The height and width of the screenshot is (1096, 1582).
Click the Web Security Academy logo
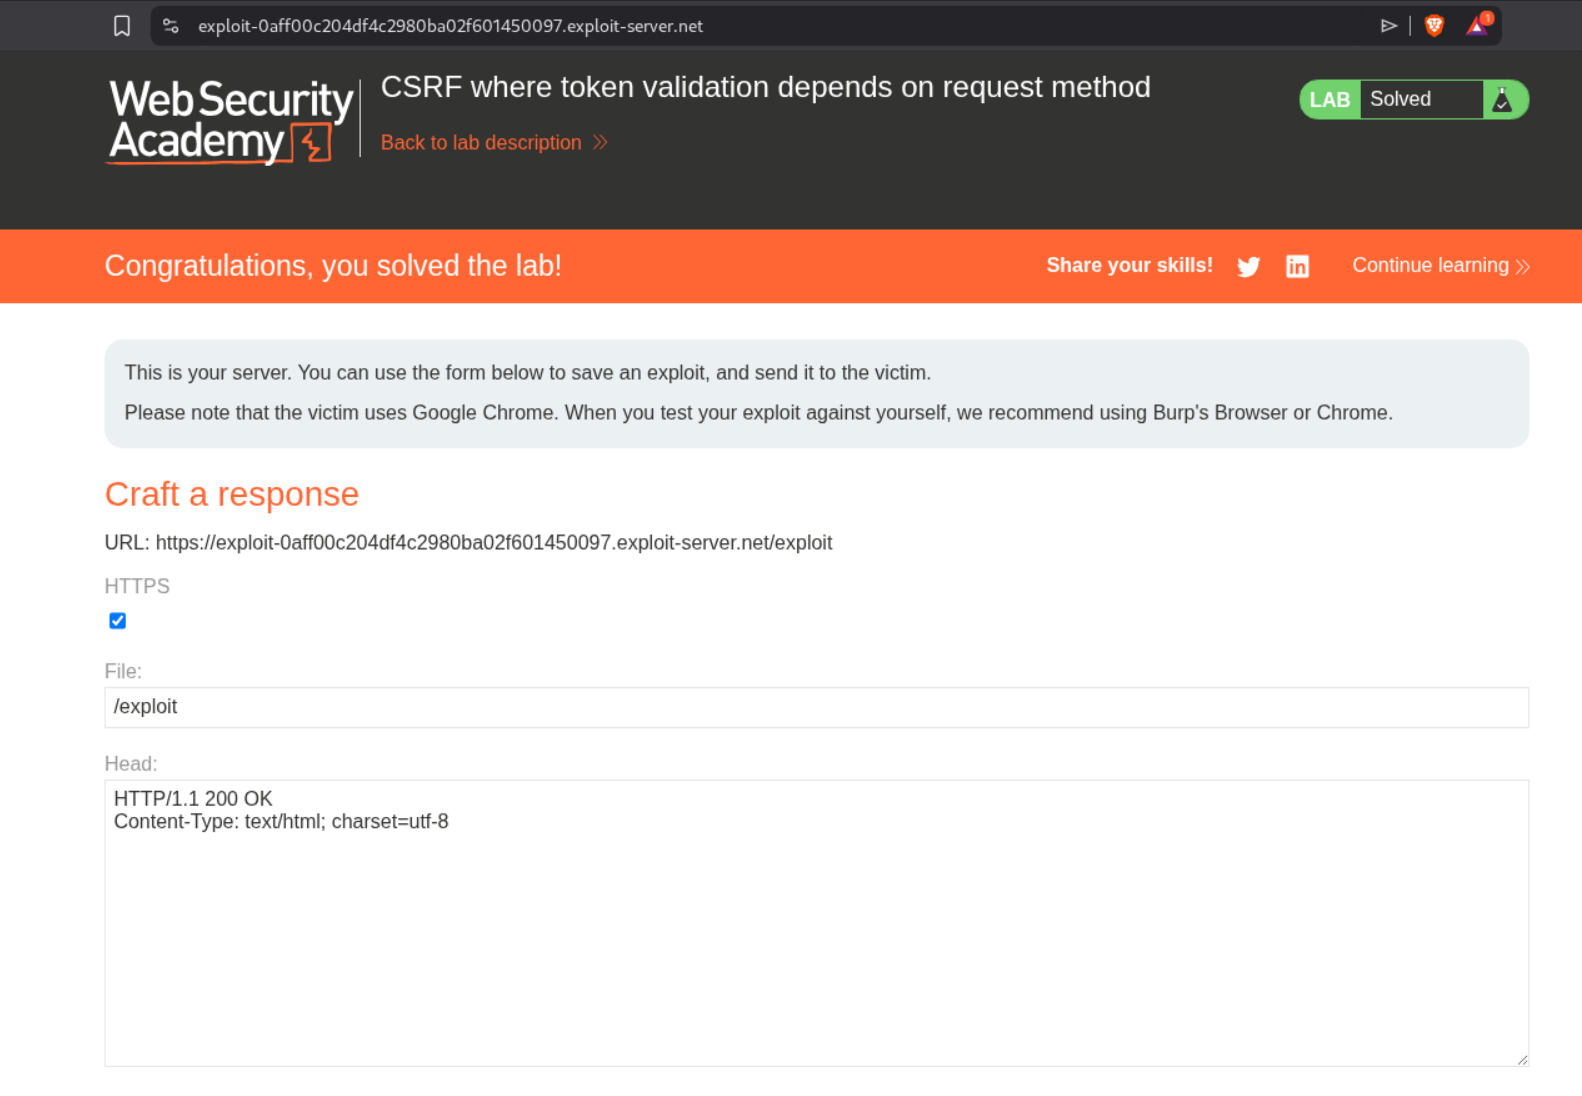point(231,121)
